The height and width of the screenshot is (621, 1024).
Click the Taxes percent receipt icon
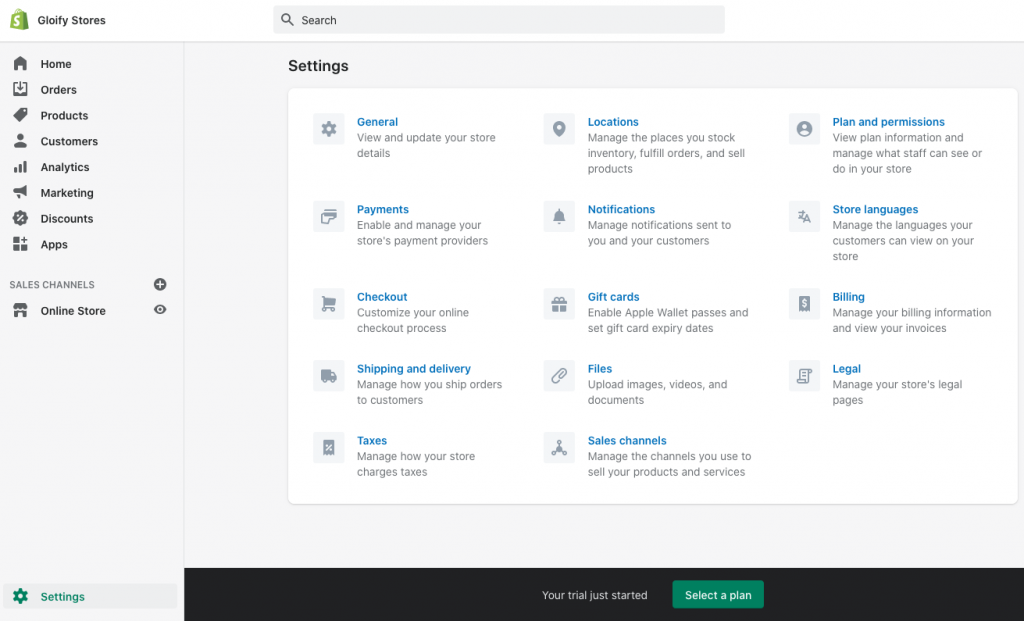tap(328, 447)
